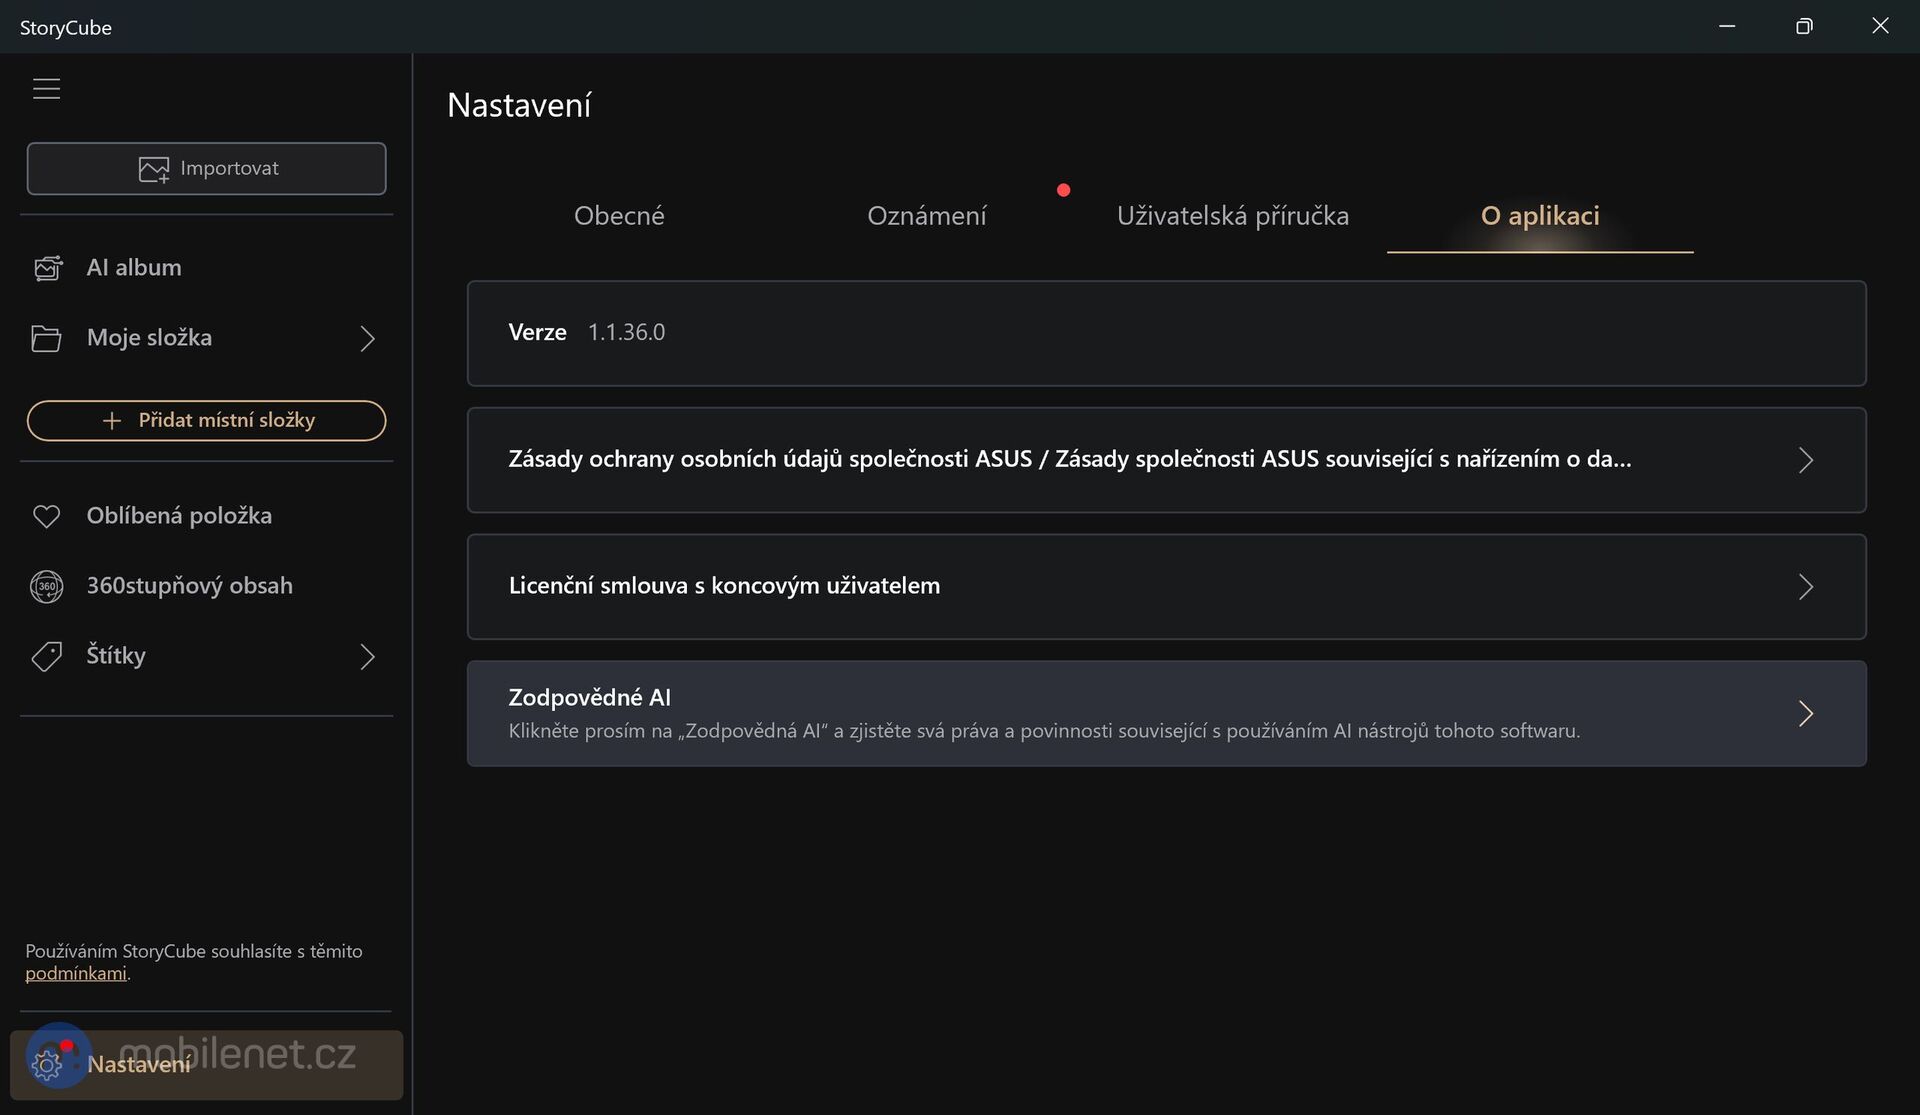This screenshot has width=1920, height=1115.
Task: Open 360stupňový obsah via its 360 icon
Action: click(x=46, y=586)
